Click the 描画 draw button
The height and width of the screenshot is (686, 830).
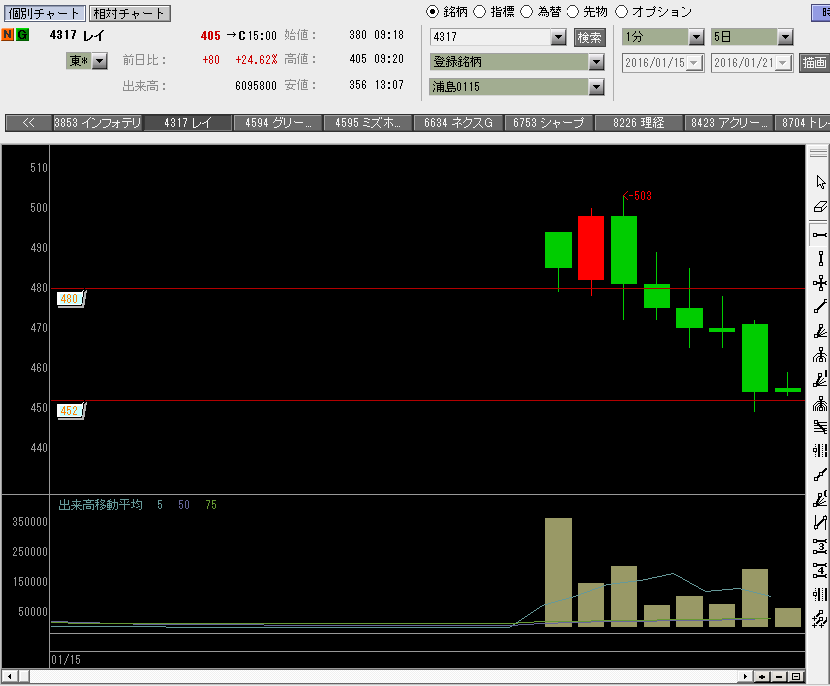pos(814,63)
